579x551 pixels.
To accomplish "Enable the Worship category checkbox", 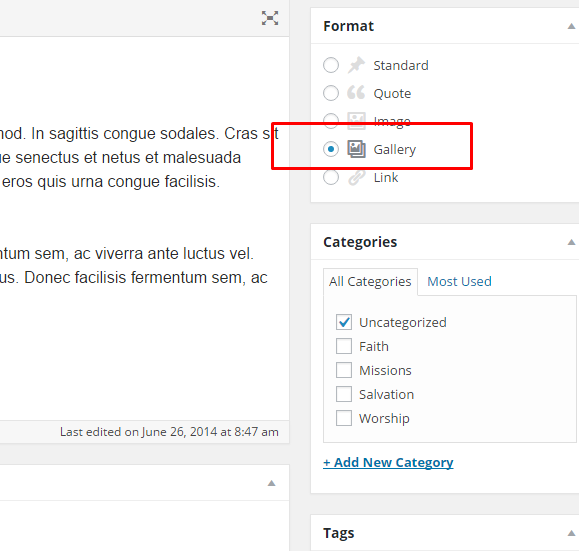I will click(x=344, y=418).
